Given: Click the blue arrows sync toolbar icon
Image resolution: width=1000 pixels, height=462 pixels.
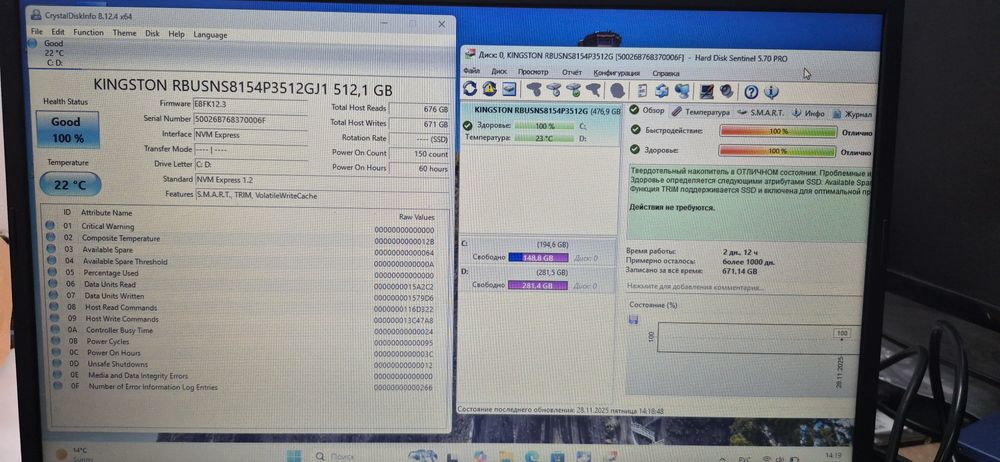Looking at the screenshot, I should pos(662,91).
